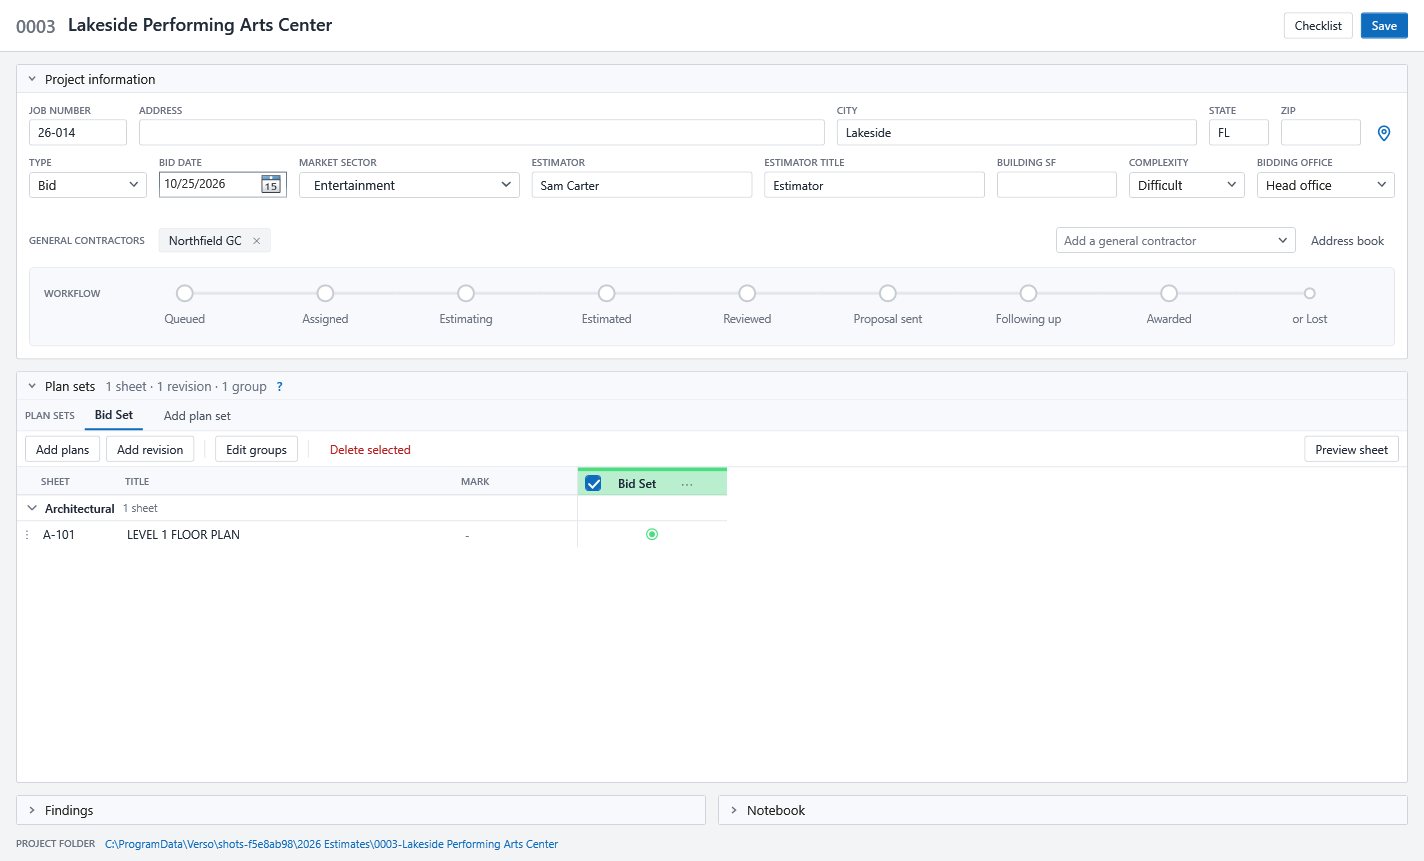Viewport: 1424px width, 861px height.
Task: Click the Add plan set tab
Action: pos(197,416)
